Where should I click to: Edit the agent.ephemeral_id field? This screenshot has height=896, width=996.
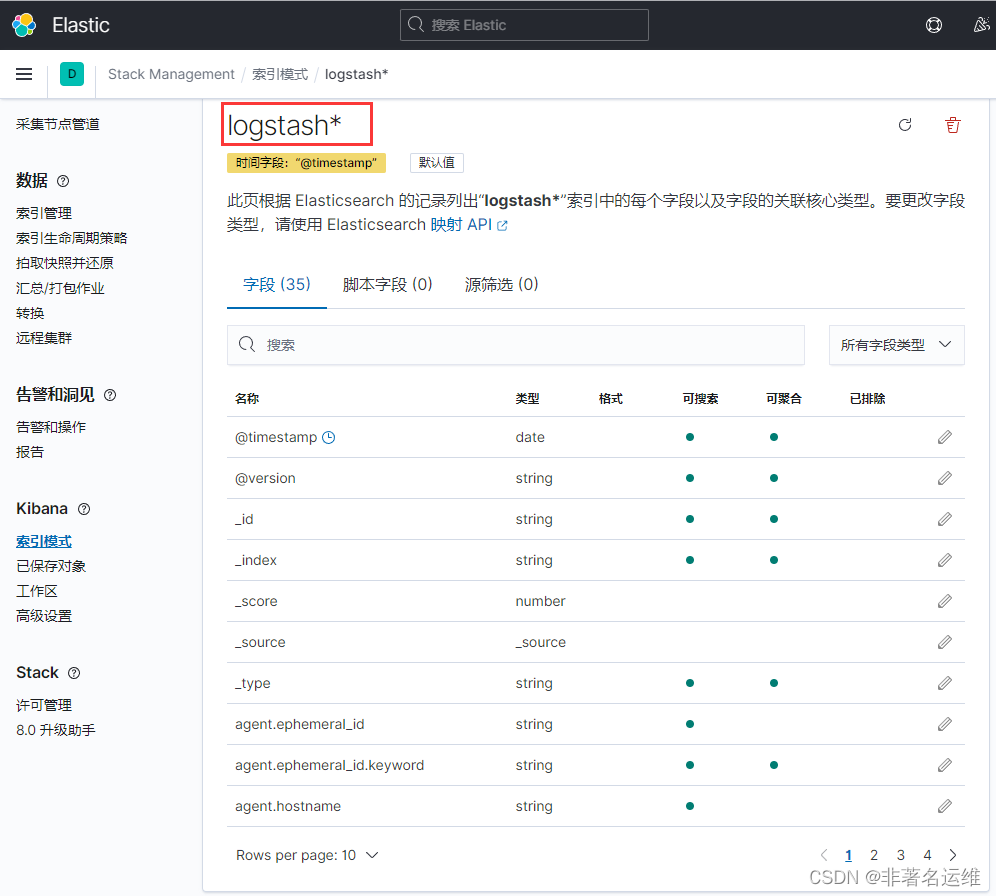[x=945, y=724]
